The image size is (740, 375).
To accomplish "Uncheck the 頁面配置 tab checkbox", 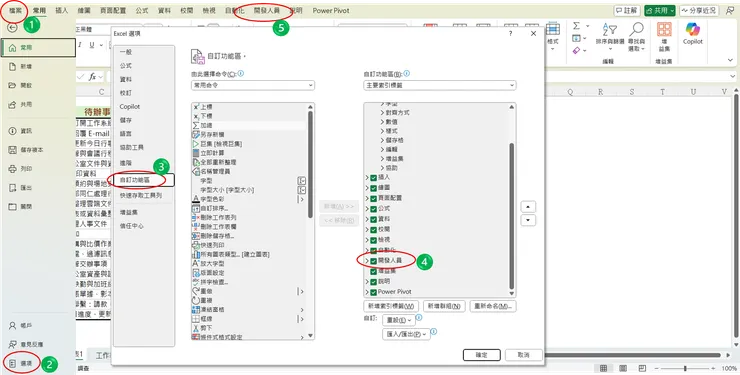I will click(374, 198).
